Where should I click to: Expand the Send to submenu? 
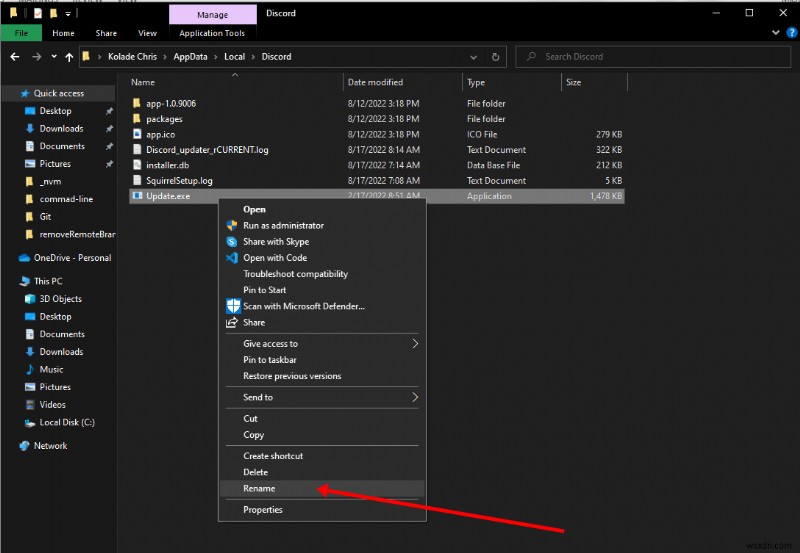(x=322, y=397)
